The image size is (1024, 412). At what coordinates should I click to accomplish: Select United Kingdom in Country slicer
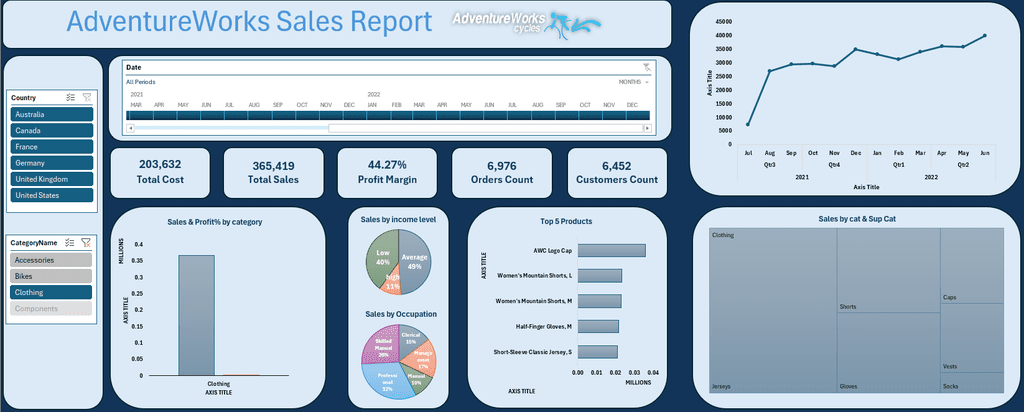(52, 179)
